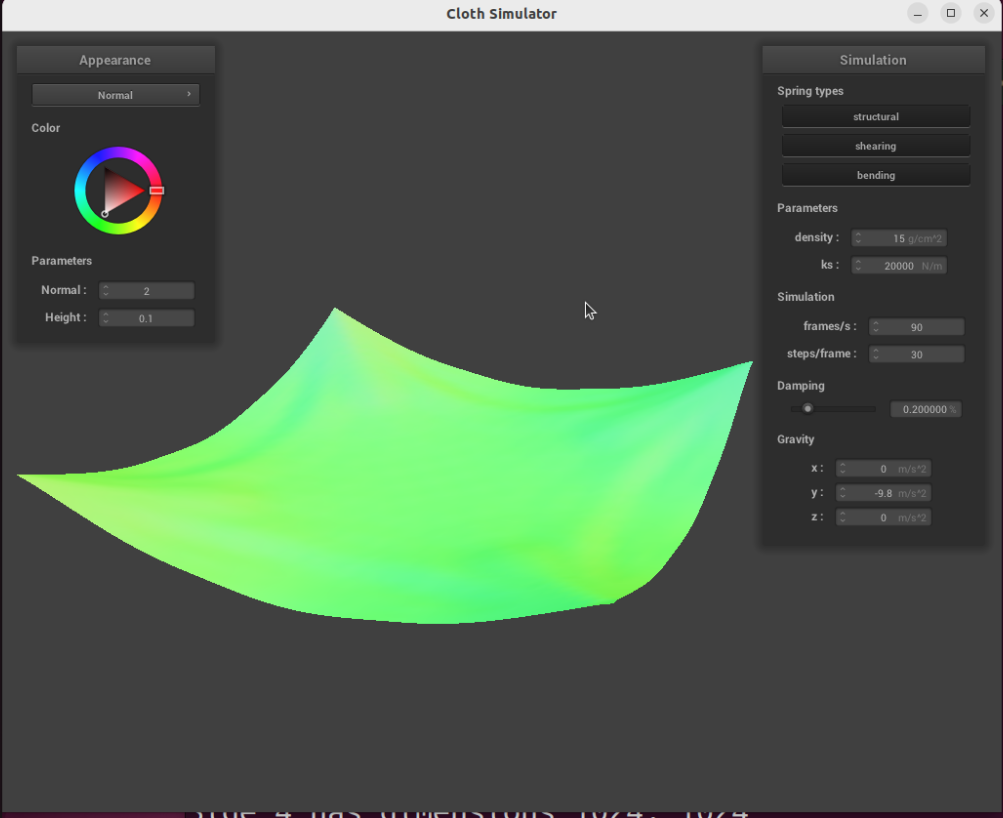Minimize the Cloth Simulator window
This screenshot has width=1003, height=818.
tap(918, 13)
